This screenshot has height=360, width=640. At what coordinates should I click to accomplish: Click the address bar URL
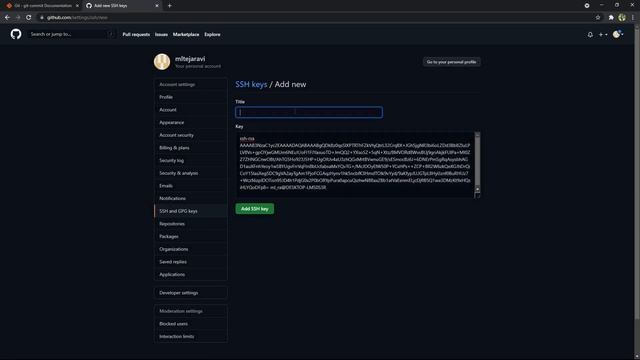pos(77,18)
